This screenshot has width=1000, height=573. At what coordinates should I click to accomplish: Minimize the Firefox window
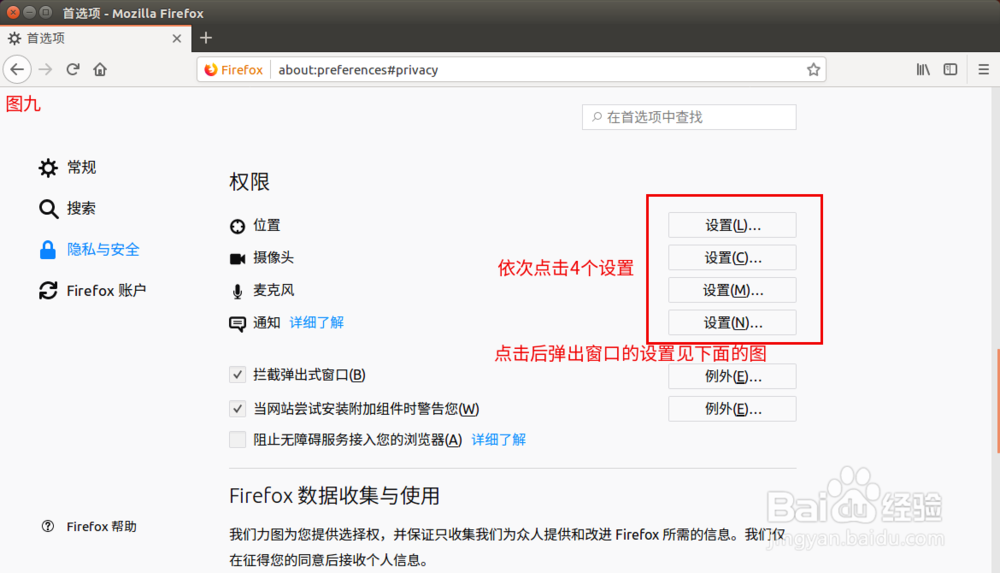click(29, 12)
